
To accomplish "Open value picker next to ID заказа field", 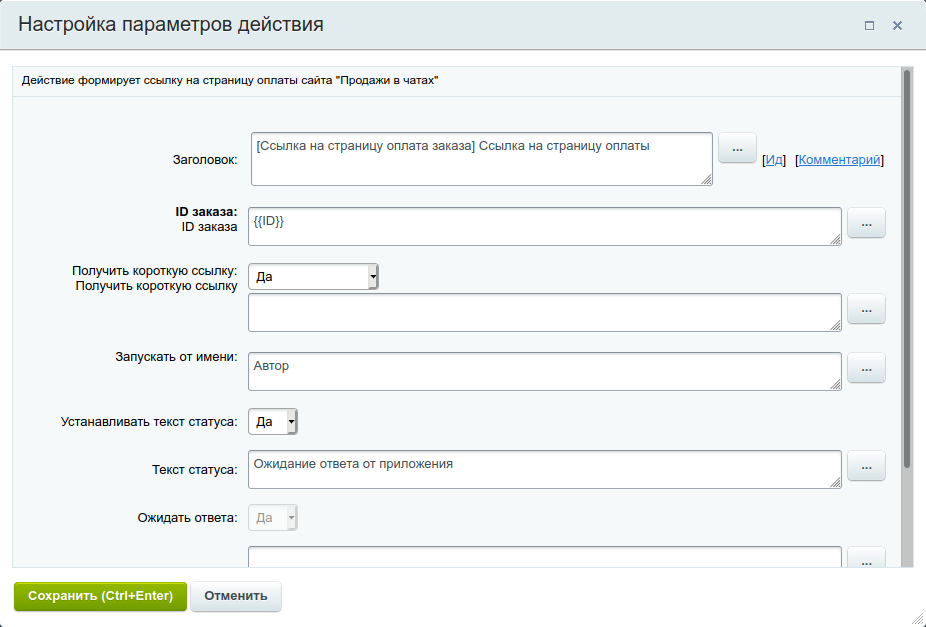I will click(x=866, y=223).
